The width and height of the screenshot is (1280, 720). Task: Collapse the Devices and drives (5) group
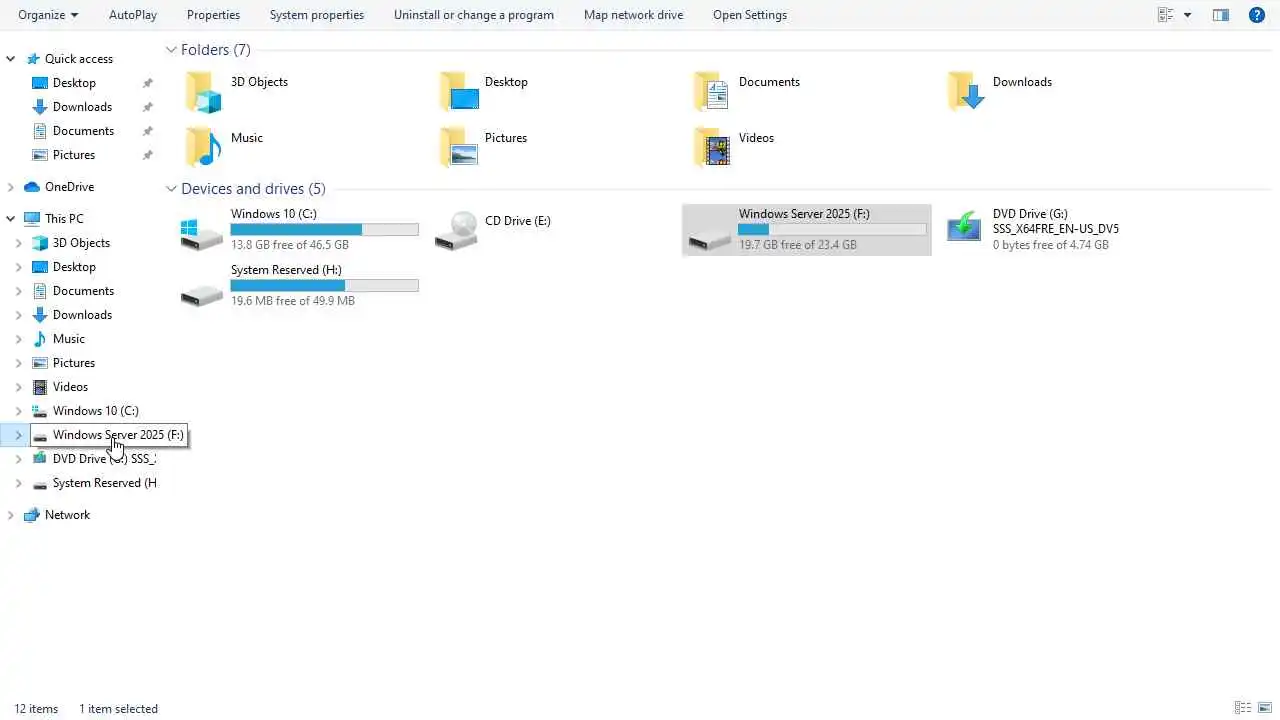coord(171,189)
